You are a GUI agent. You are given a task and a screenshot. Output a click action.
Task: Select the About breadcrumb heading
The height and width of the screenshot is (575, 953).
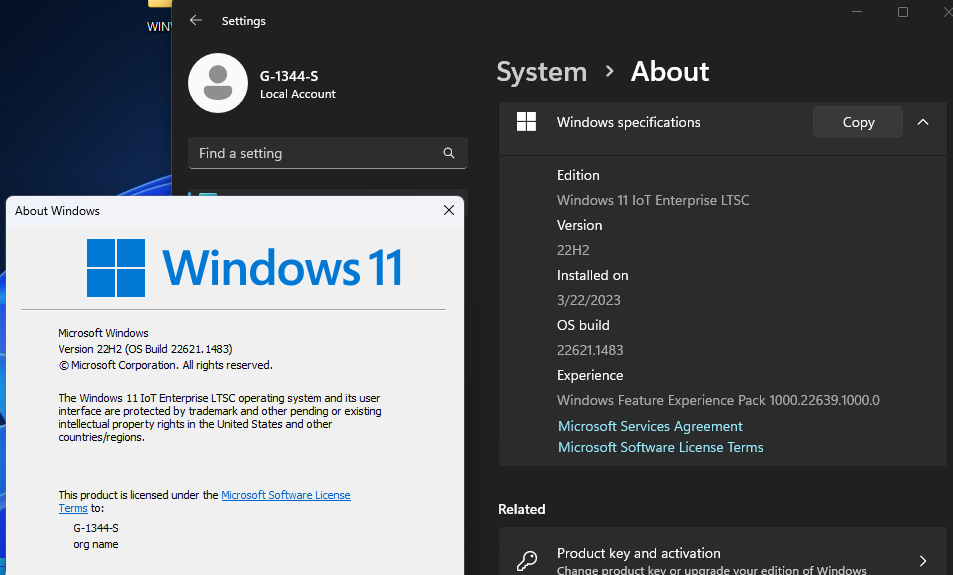tap(670, 72)
